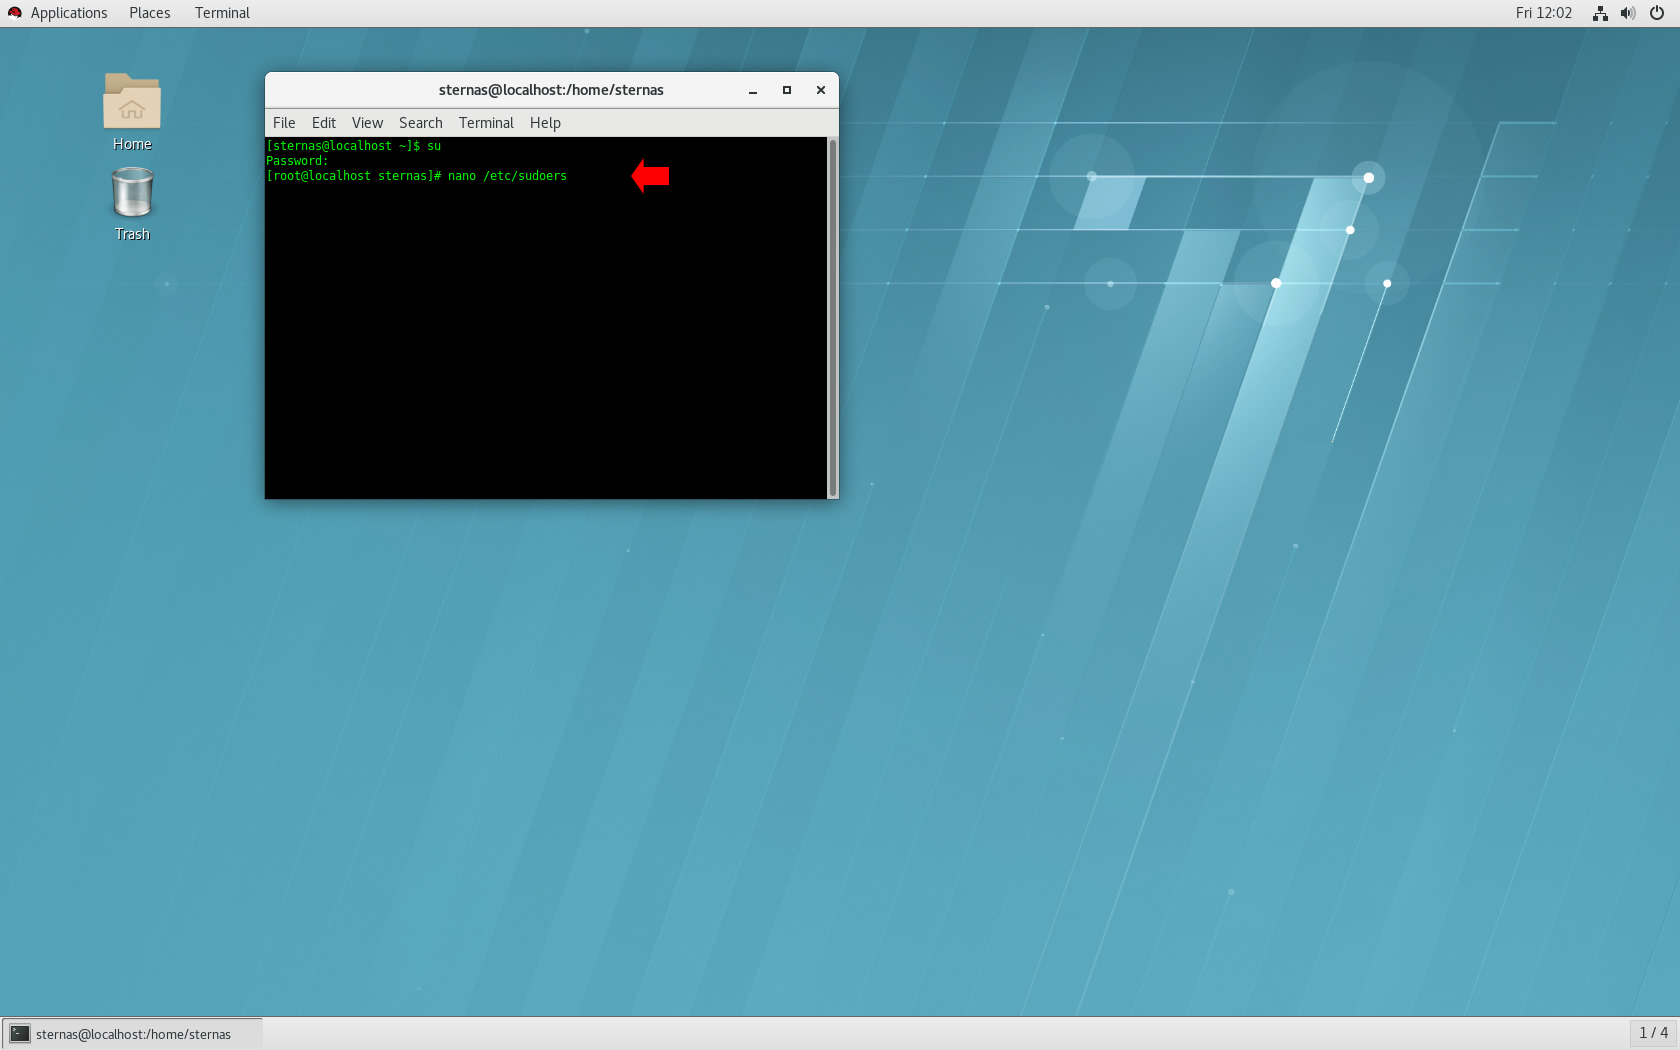Click the '[root@localhost sternas]#' prompt

354,176
